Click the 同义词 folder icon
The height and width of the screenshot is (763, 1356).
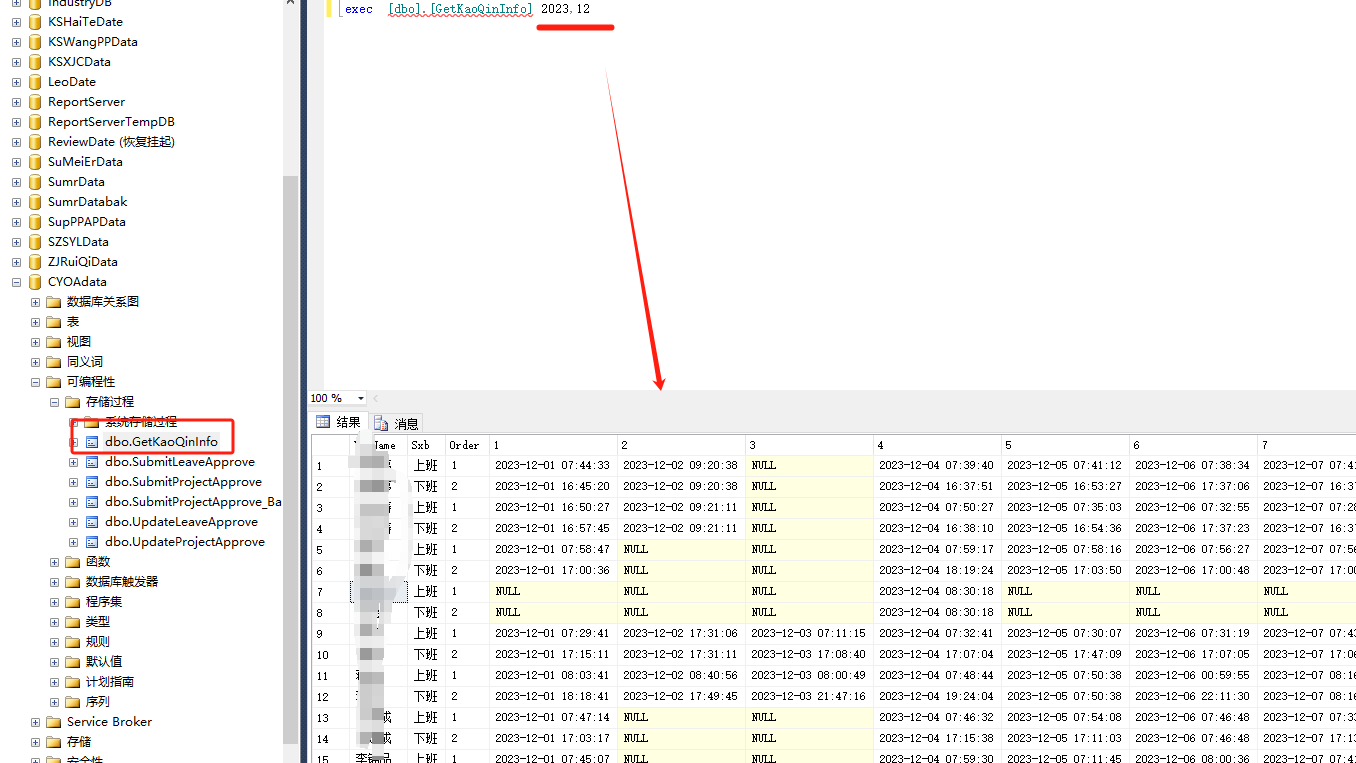(54, 362)
